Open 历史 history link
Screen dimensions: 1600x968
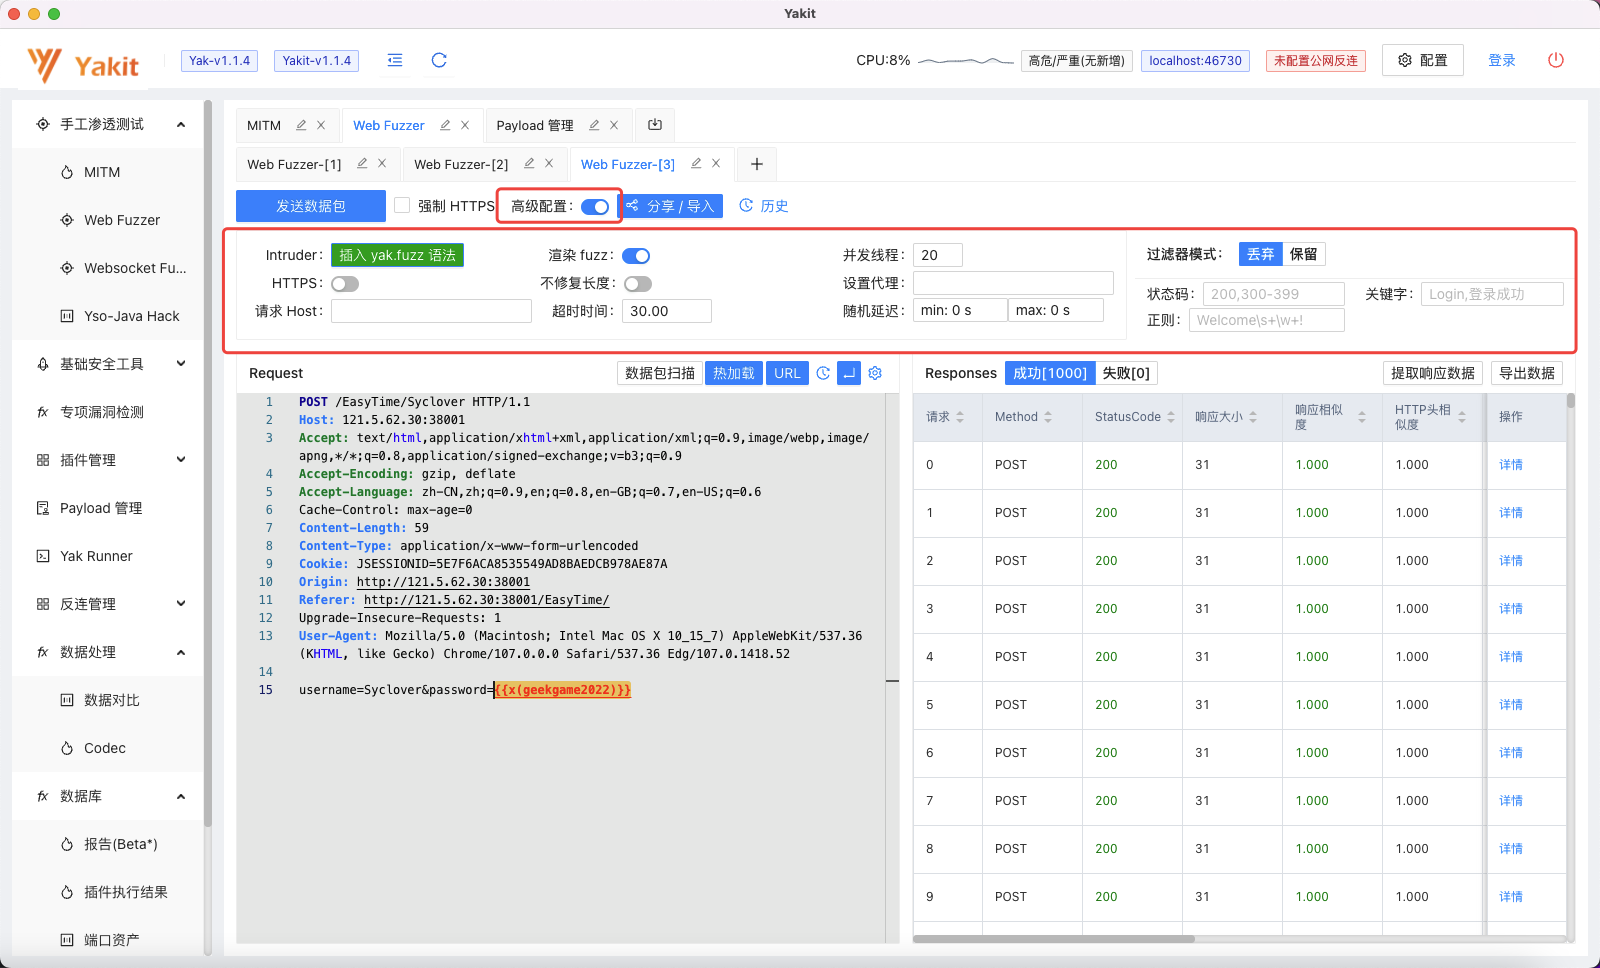(764, 206)
